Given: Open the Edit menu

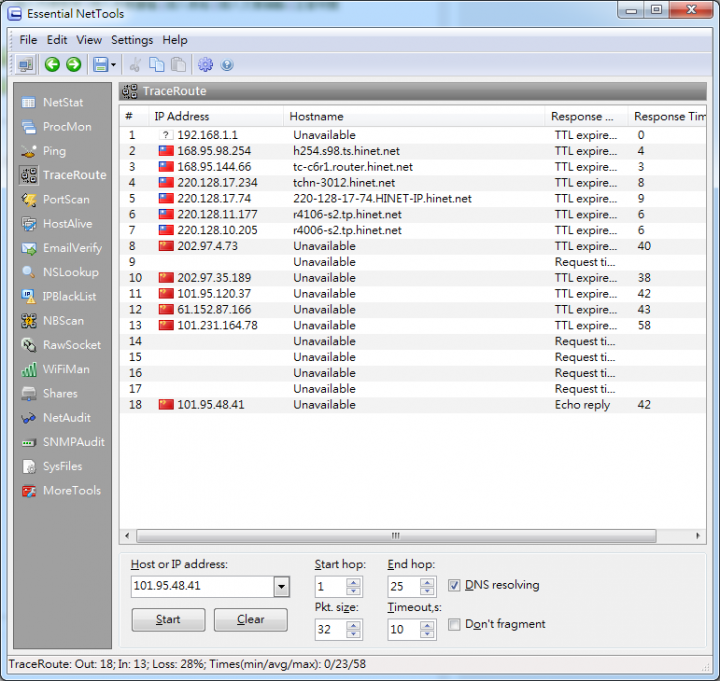Looking at the screenshot, I should (x=57, y=40).
